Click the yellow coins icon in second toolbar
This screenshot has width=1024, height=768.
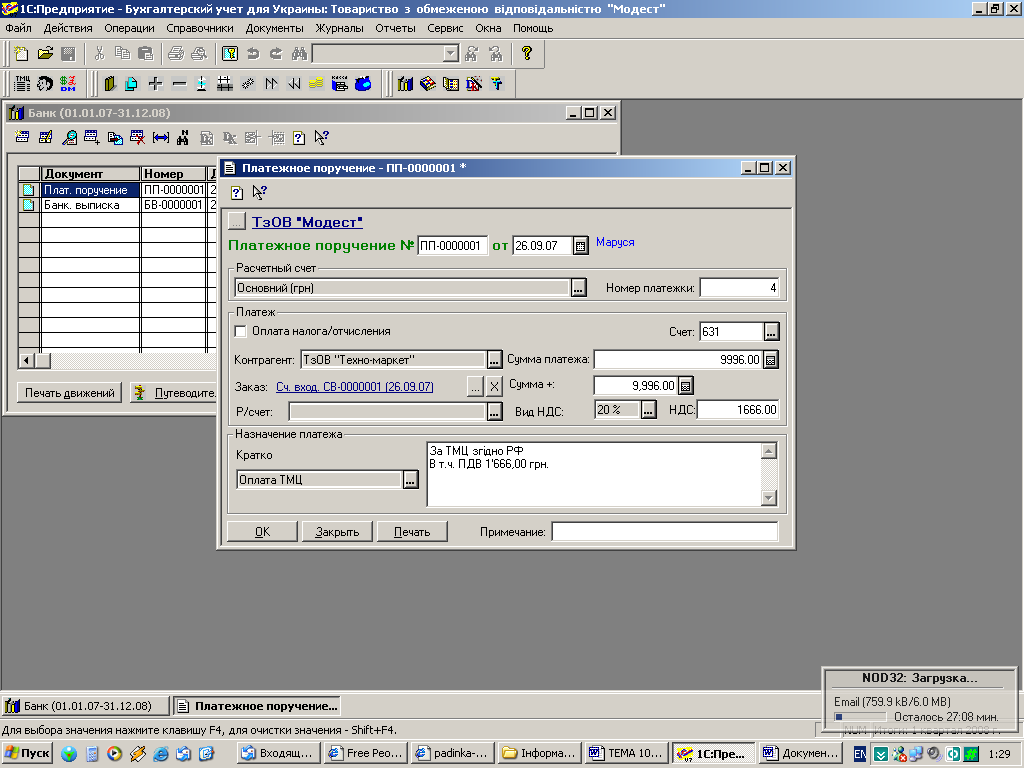(316, 84)
